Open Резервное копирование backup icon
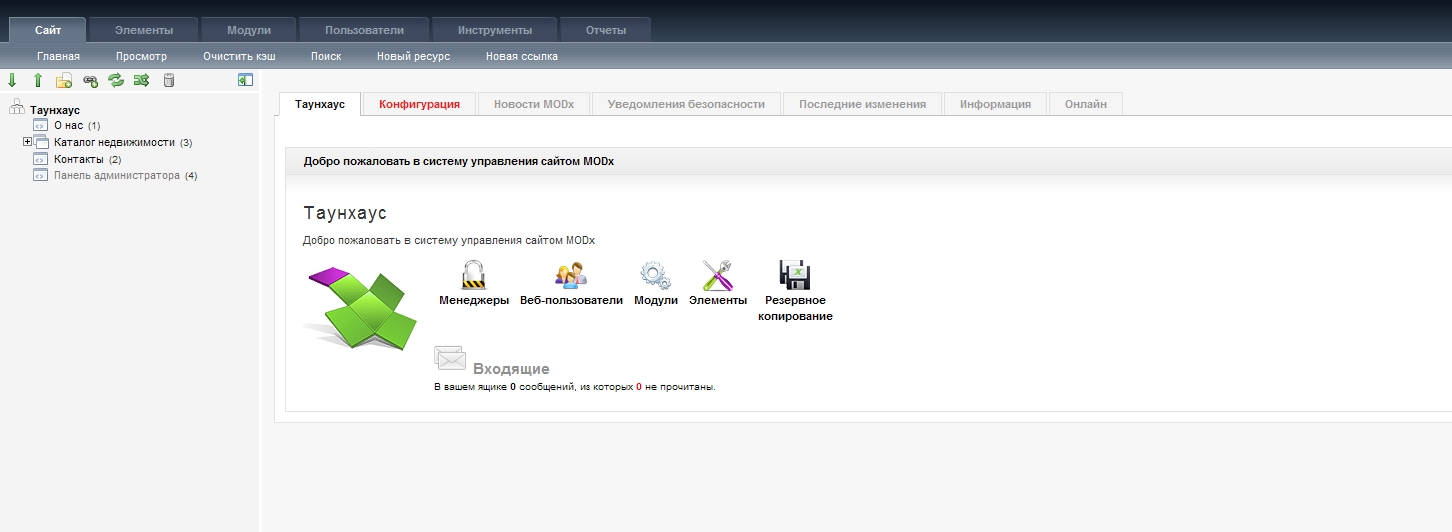 click(x=795, y=275)
